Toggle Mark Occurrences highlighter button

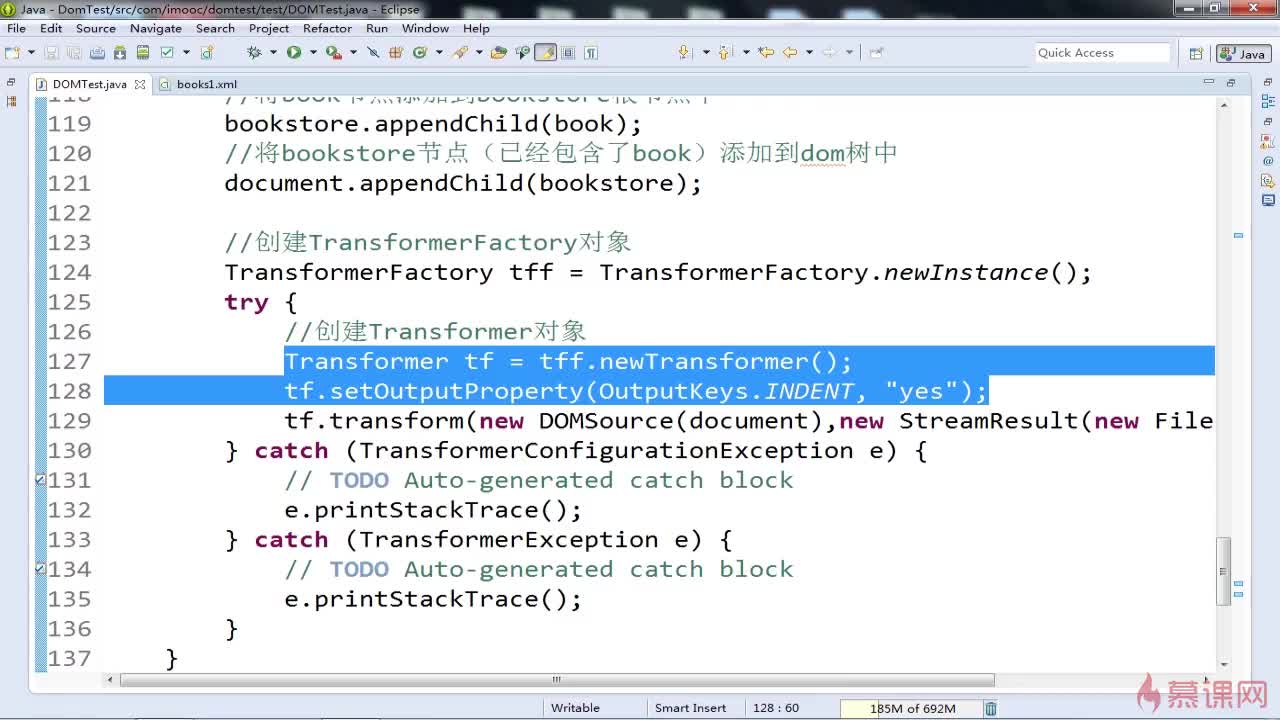pos(545,52)
